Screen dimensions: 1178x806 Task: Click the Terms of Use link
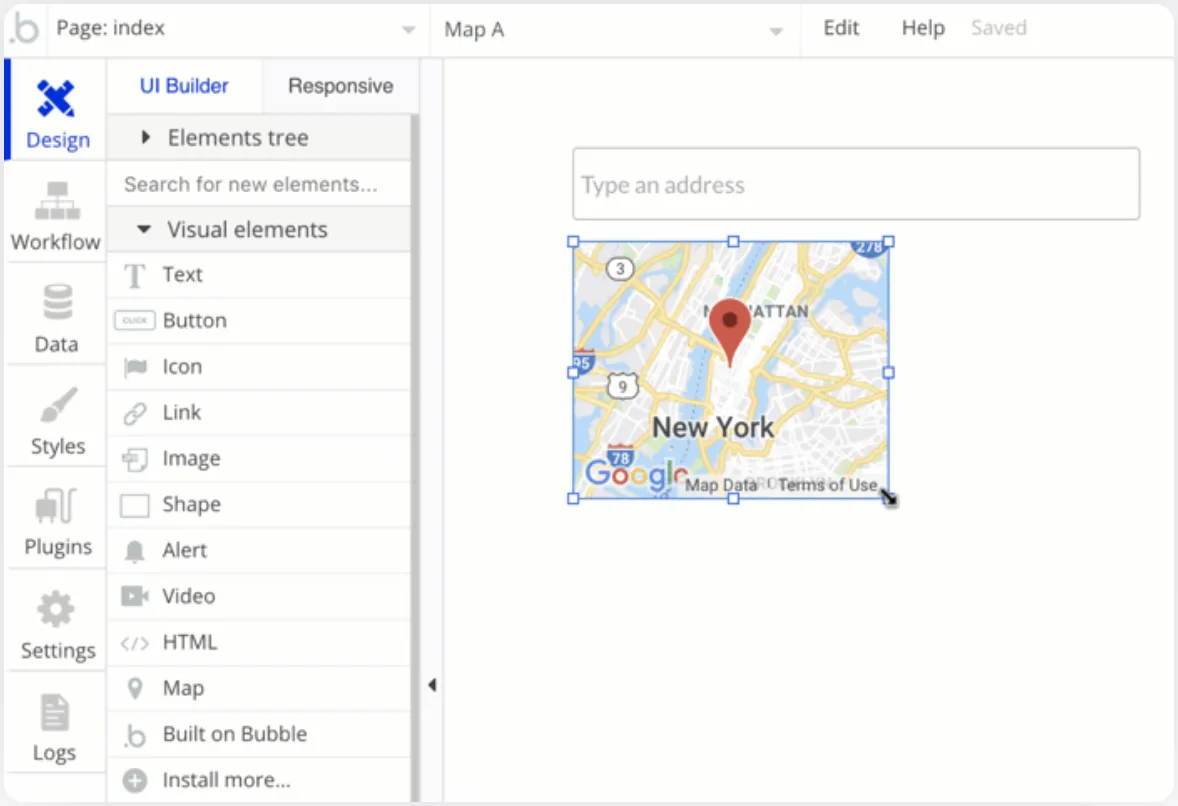[827, 485]
